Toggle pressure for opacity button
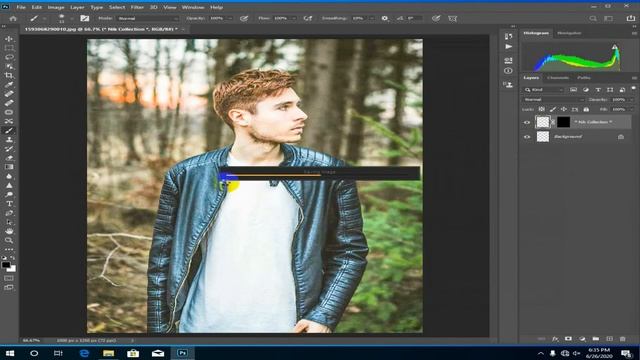The image size is (640, 360). coord(244,18)
